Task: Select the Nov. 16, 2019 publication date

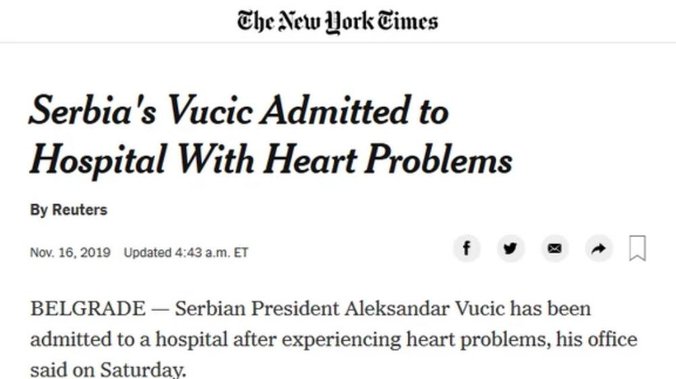Action: [x=70, y=252]
